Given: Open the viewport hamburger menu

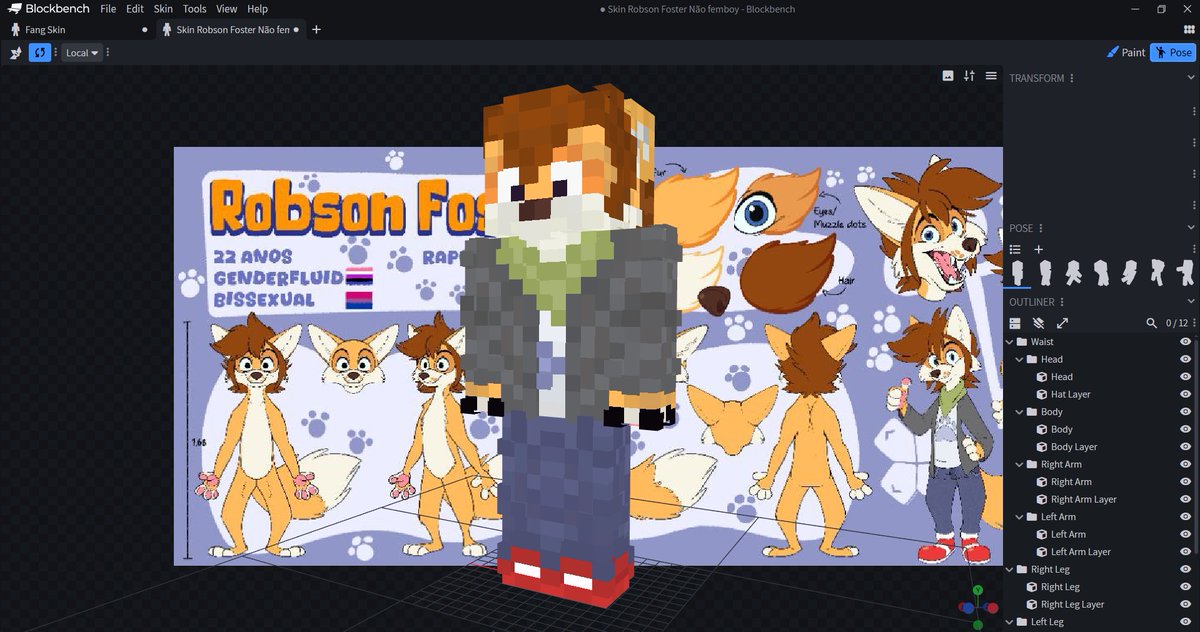Looking at the screenshot, I should (991, 76).
